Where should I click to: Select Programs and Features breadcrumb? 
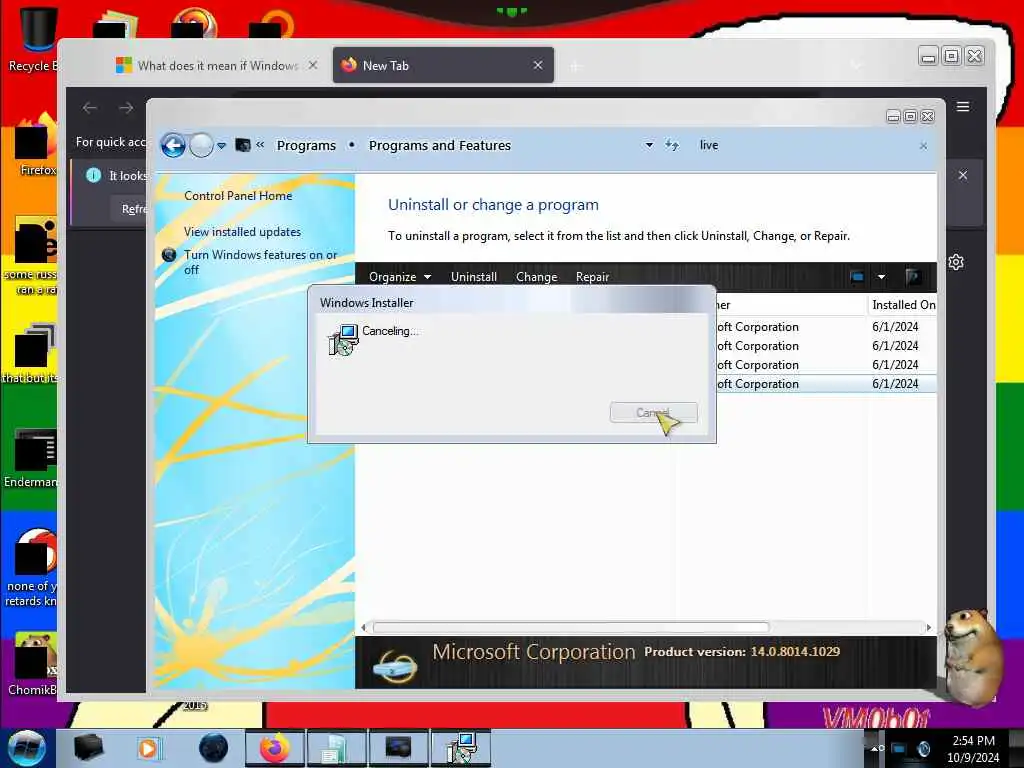coord(440,146)
